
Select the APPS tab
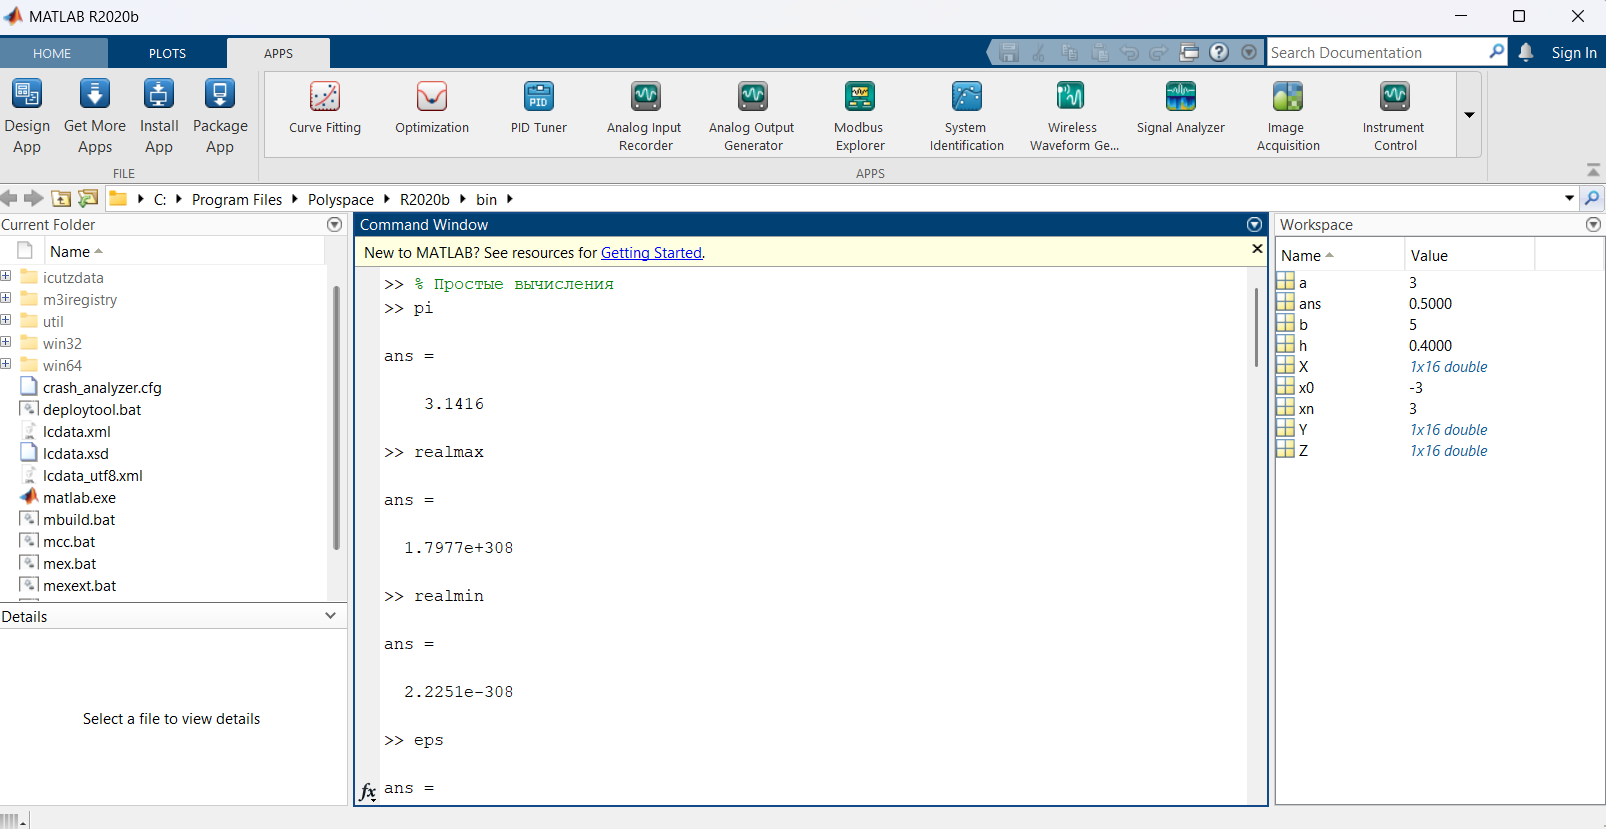pyautogui.click(x=278, y=53)
